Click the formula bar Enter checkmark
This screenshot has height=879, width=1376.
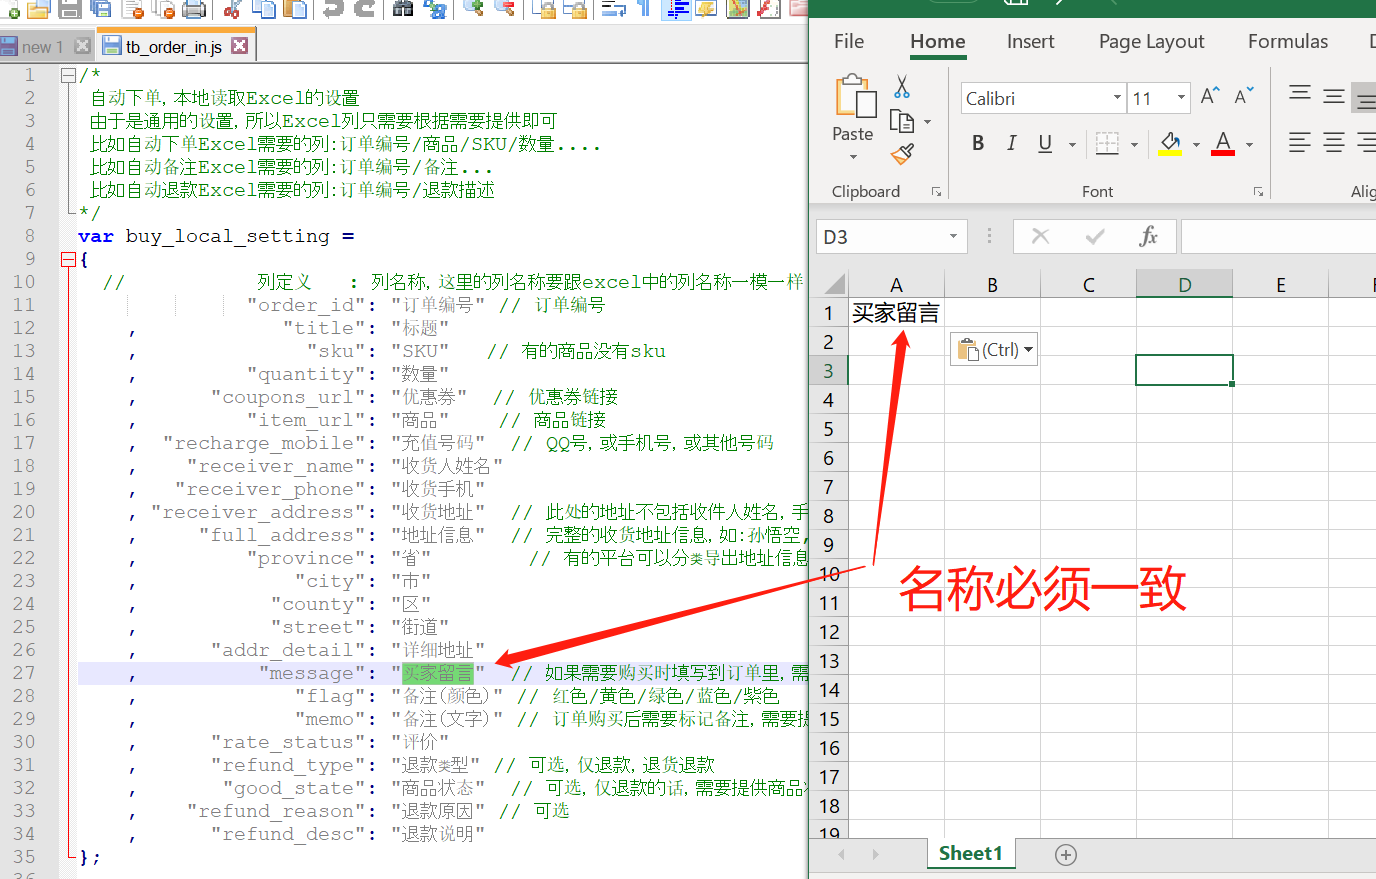(x=1095, y=236)
